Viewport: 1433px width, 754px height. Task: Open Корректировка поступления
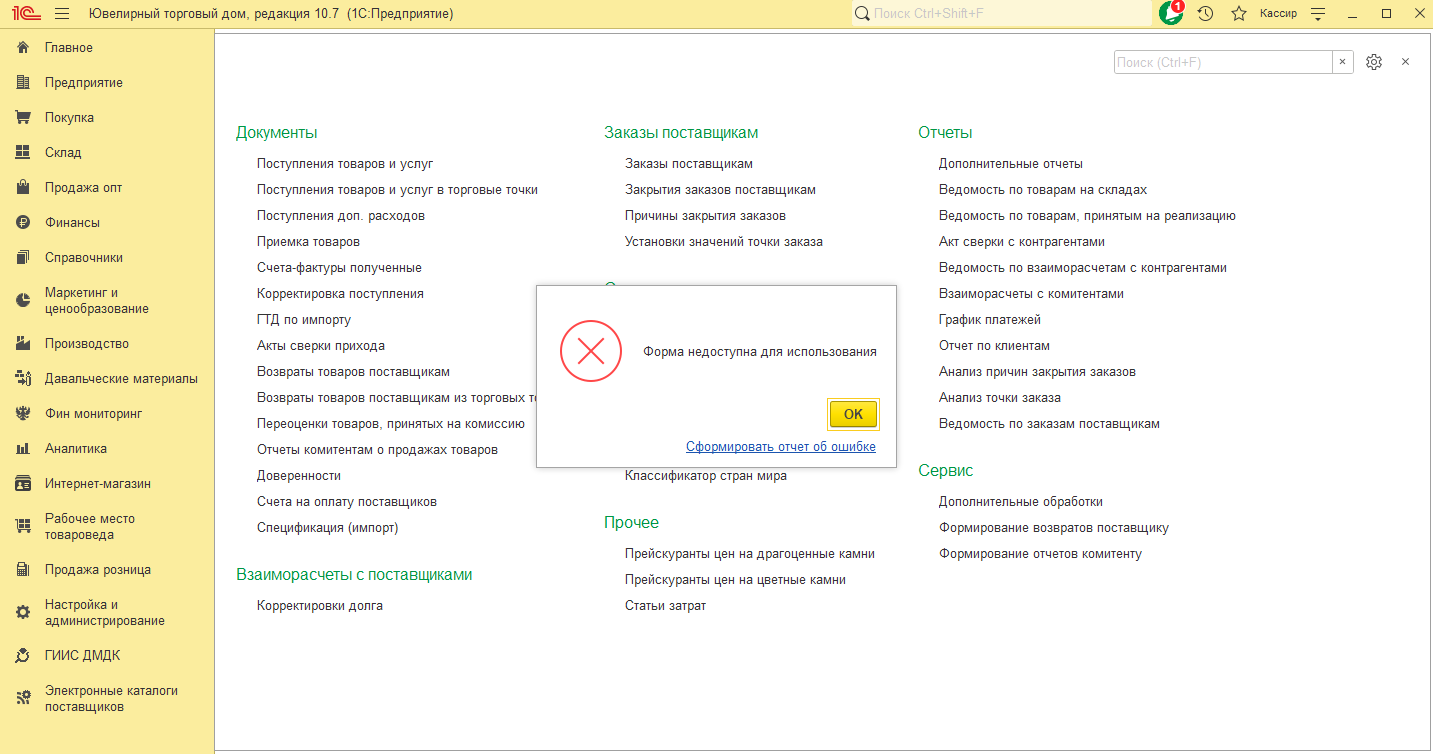point(340,294)
